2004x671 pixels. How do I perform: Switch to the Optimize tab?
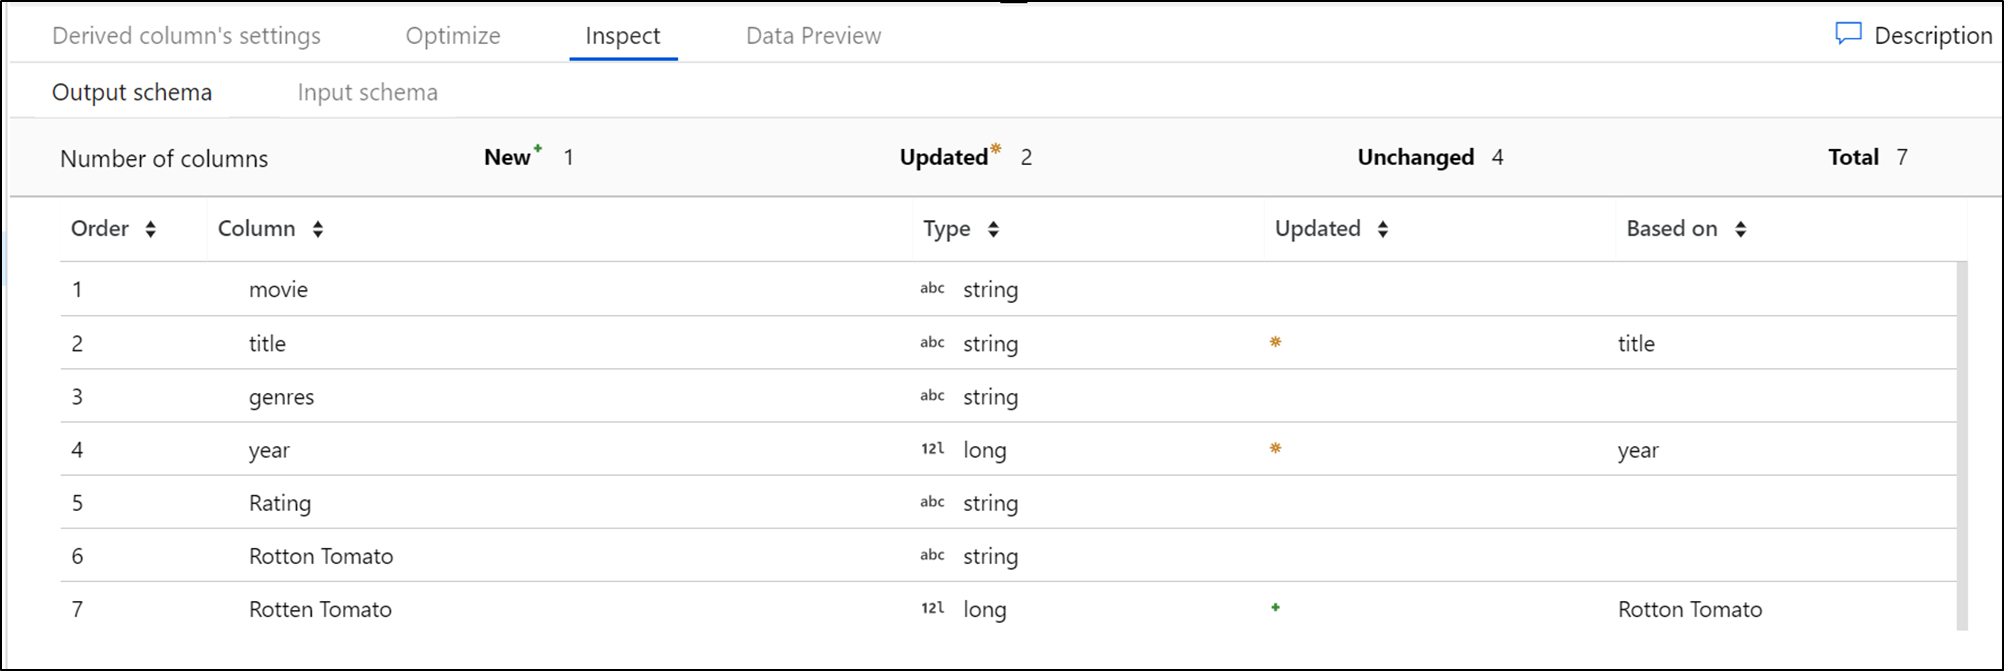click(x=453, y=36)
